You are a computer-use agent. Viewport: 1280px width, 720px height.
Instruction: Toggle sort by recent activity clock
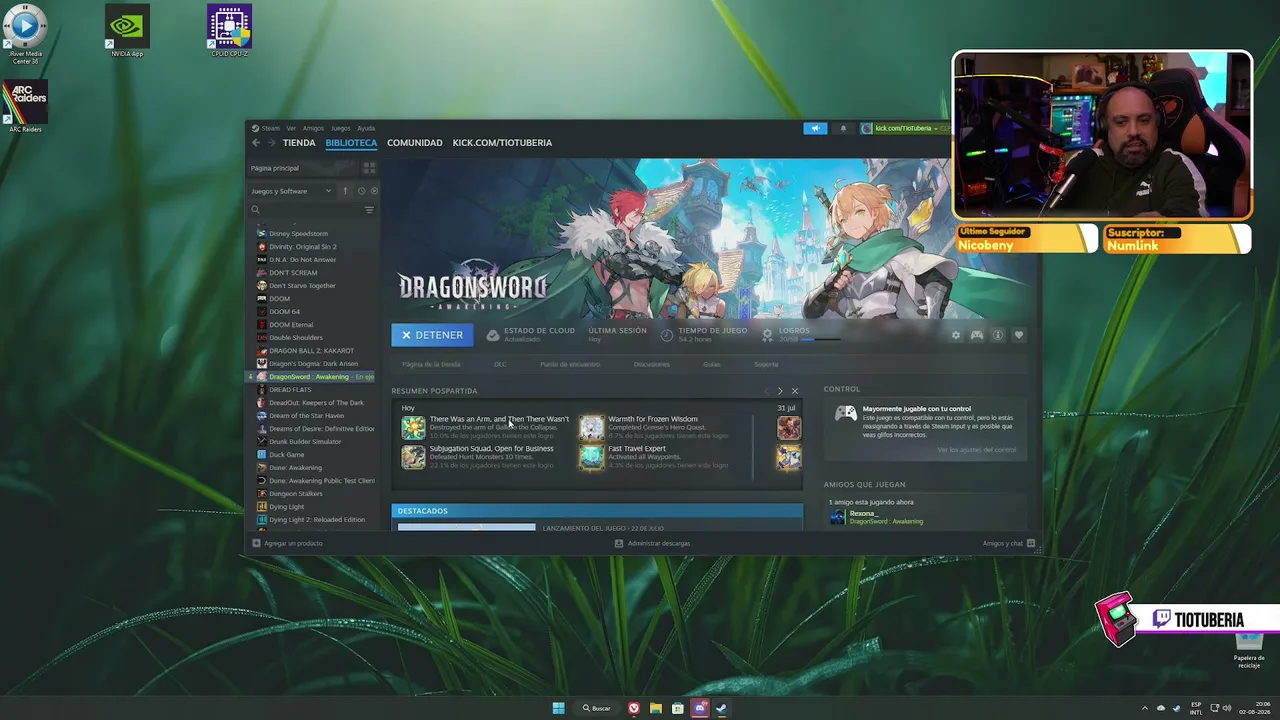pos(361,191)
